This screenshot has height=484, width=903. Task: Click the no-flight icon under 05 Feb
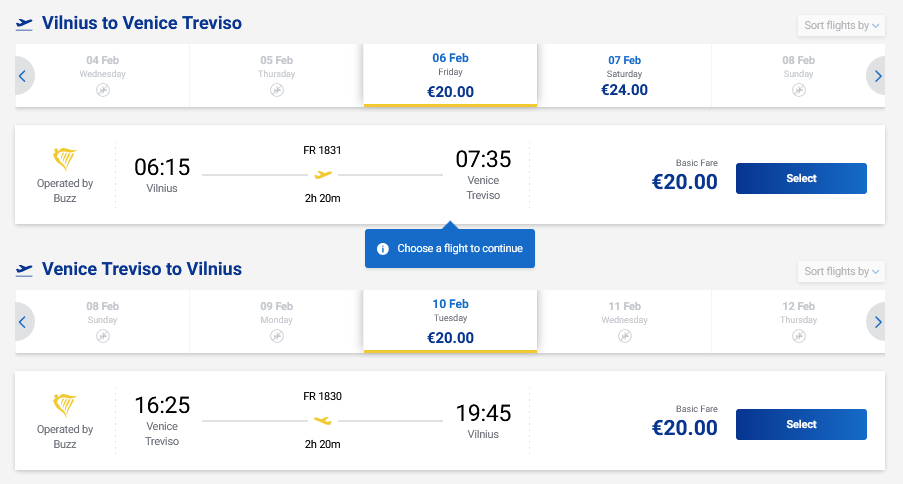click(276, 90)
